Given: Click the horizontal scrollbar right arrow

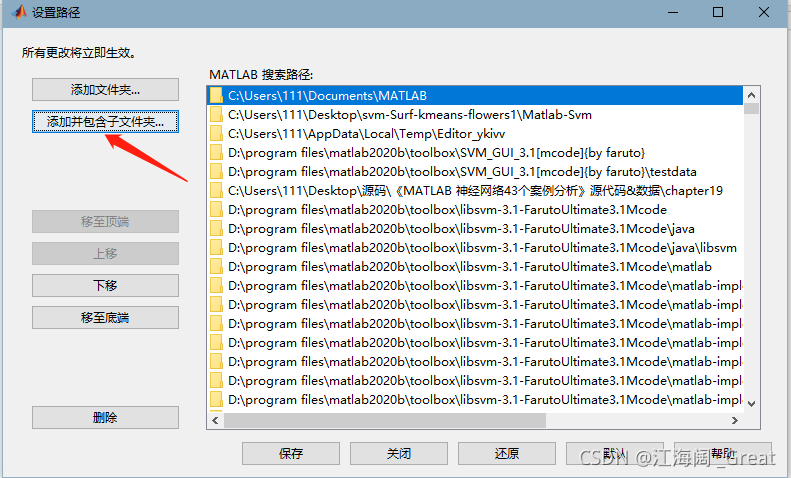Looking at the screenshot, I should tap(735, 421).
